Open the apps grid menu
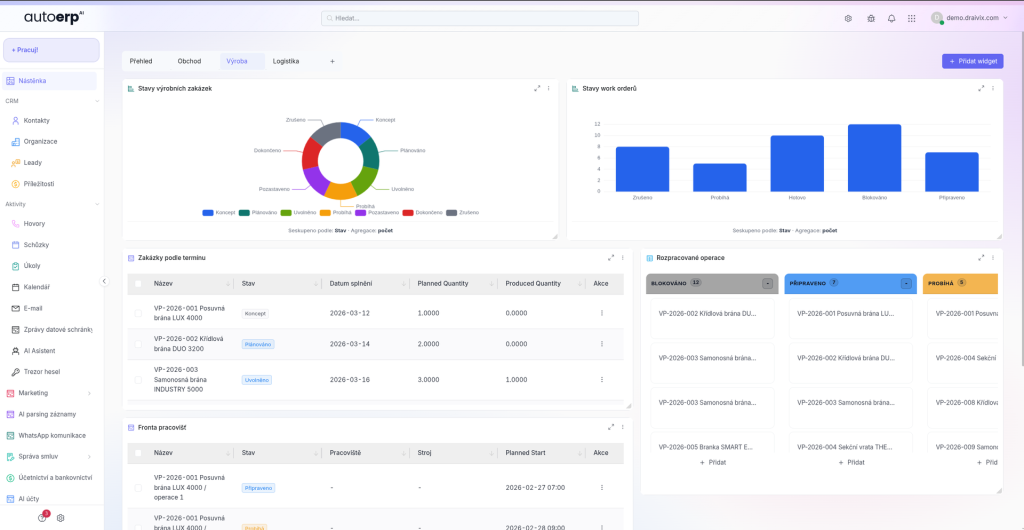The image size is (1024, 530). 912,18
